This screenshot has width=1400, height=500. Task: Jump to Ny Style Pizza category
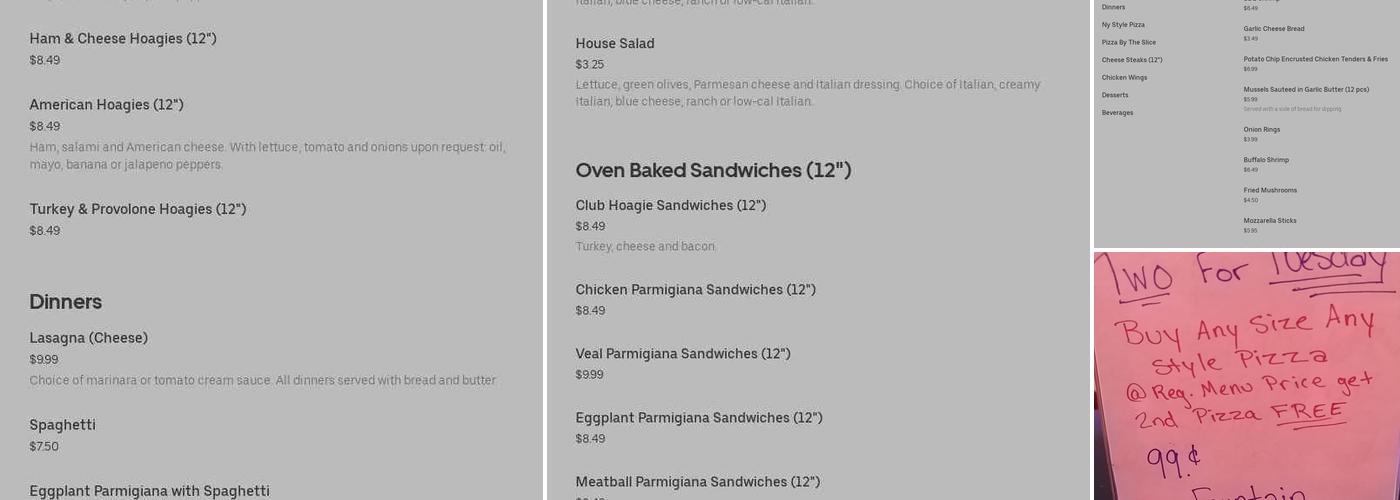[1123, 25]
